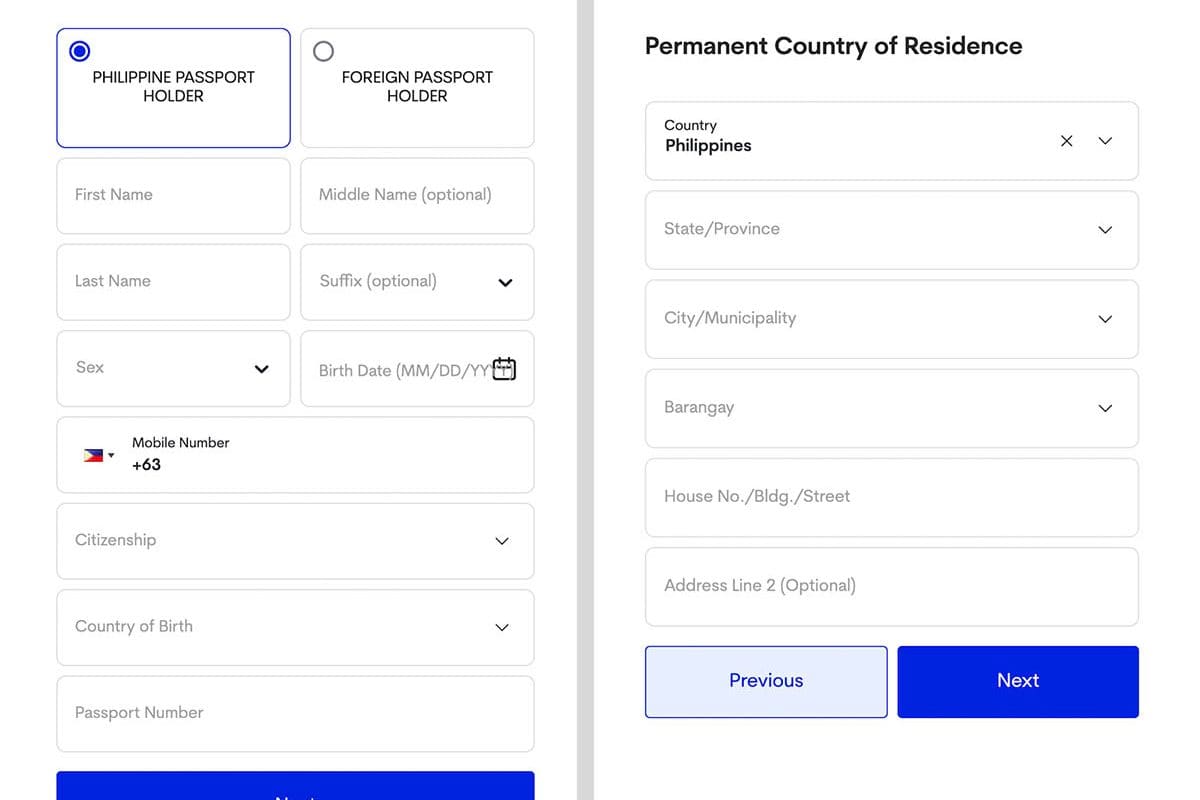1200x800 pixels.
Task: Expand the Suffix optional dropdown
Action: pyautogui.click(x=505, y=282)
